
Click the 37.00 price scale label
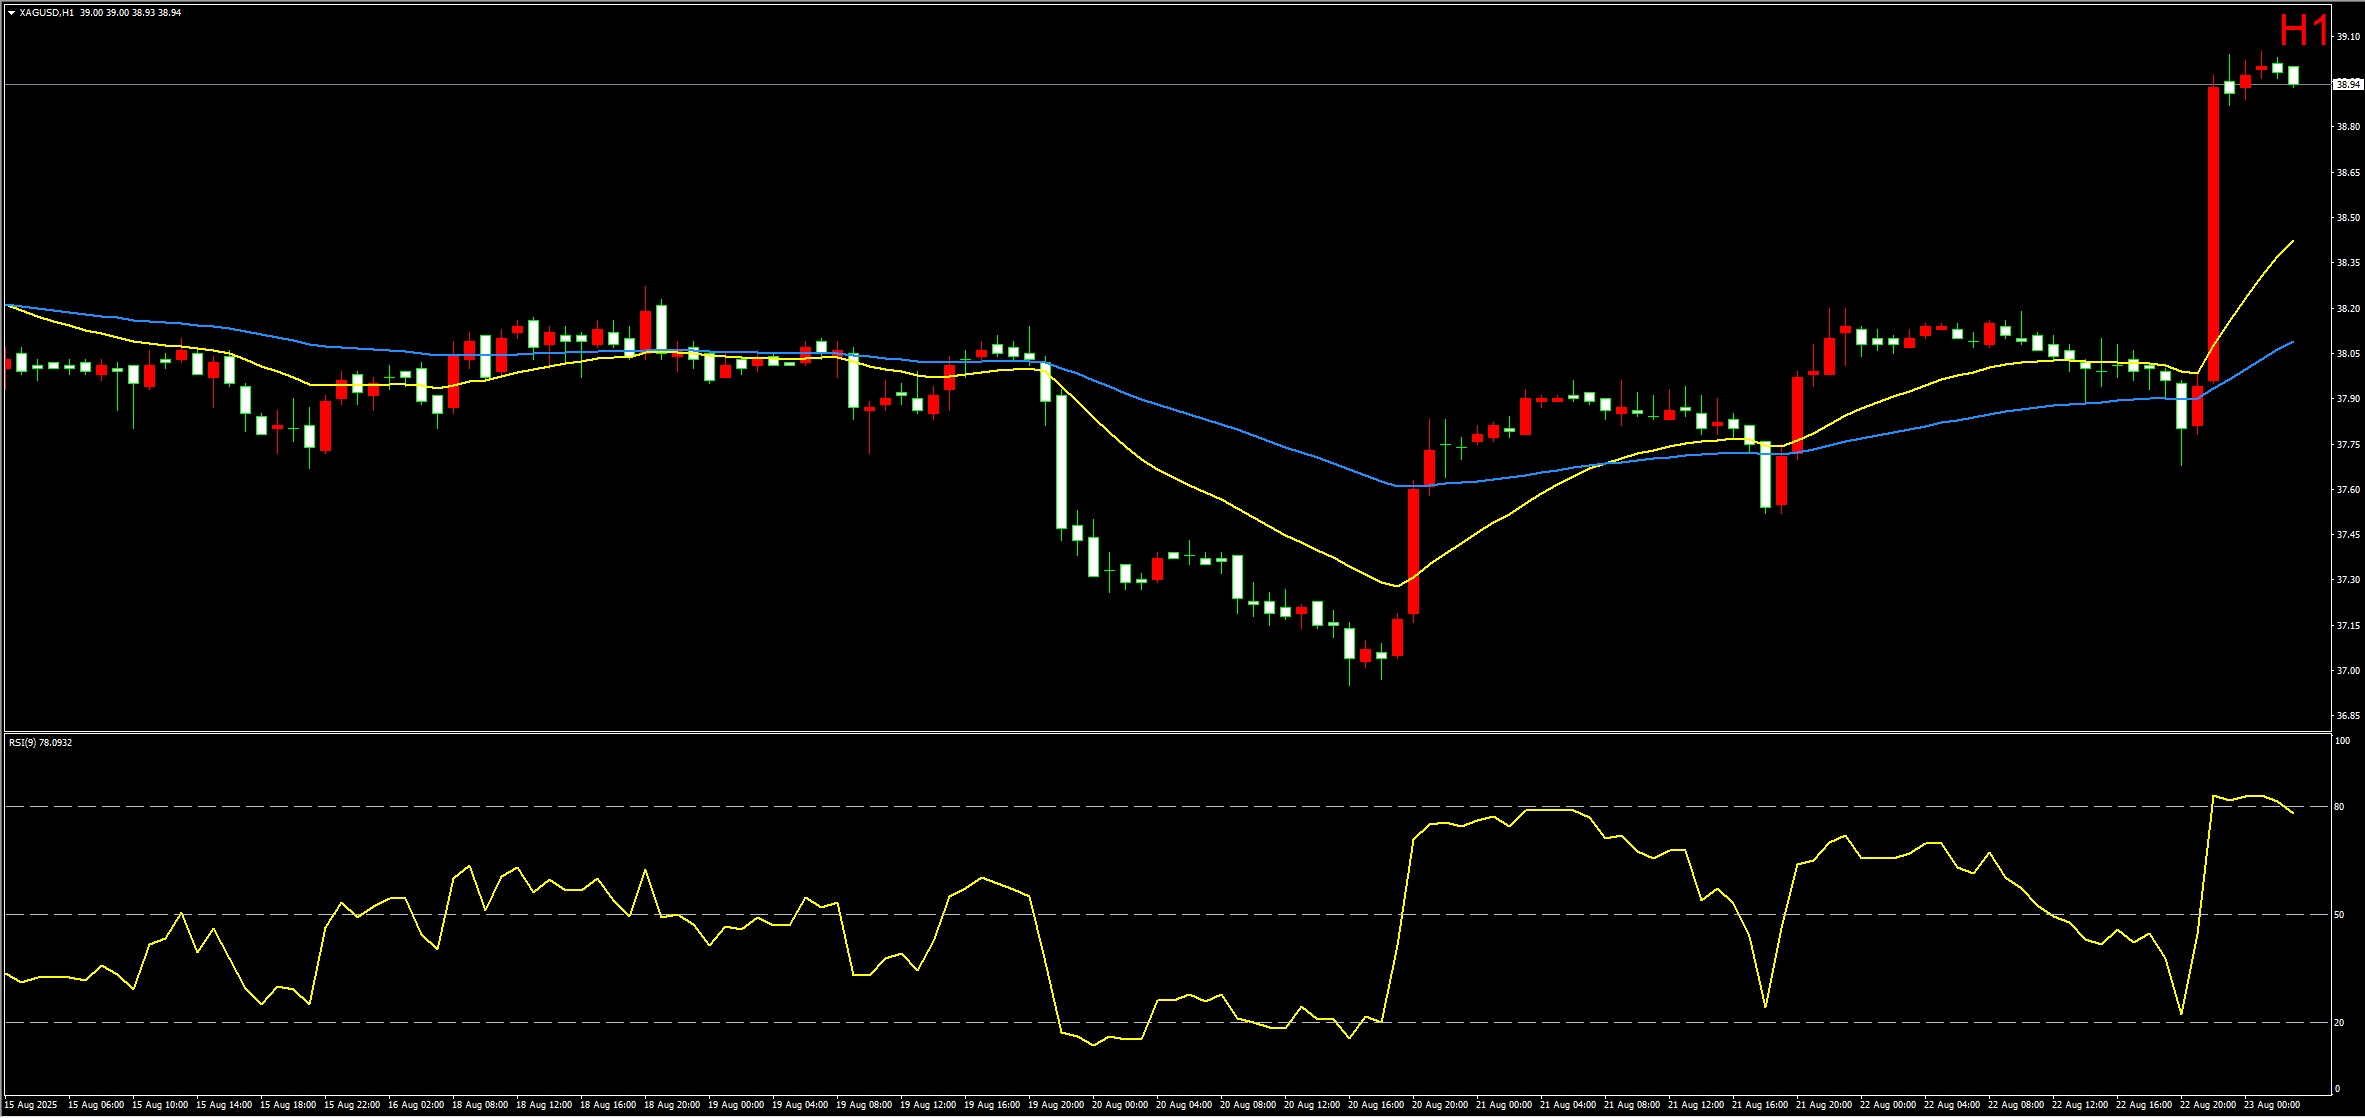2347,671
